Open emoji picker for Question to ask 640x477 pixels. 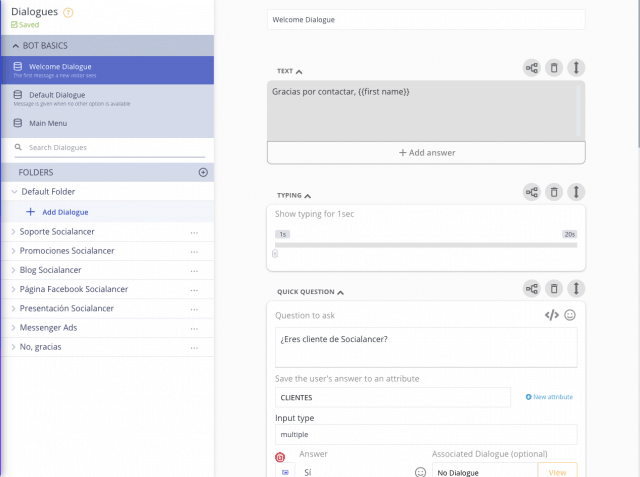tap(570, 315)
